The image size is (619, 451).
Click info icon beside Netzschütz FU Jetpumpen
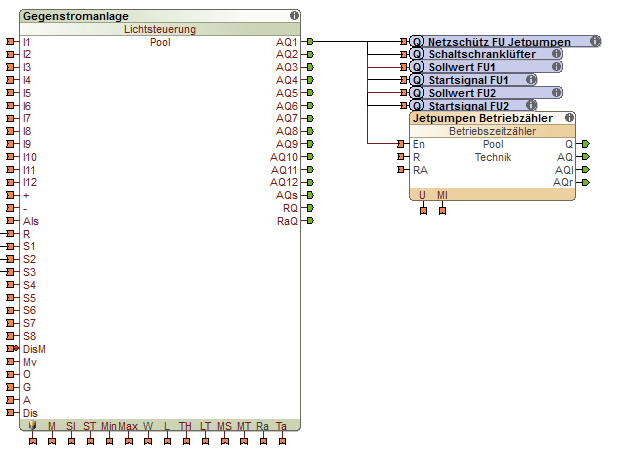point(594,42)
